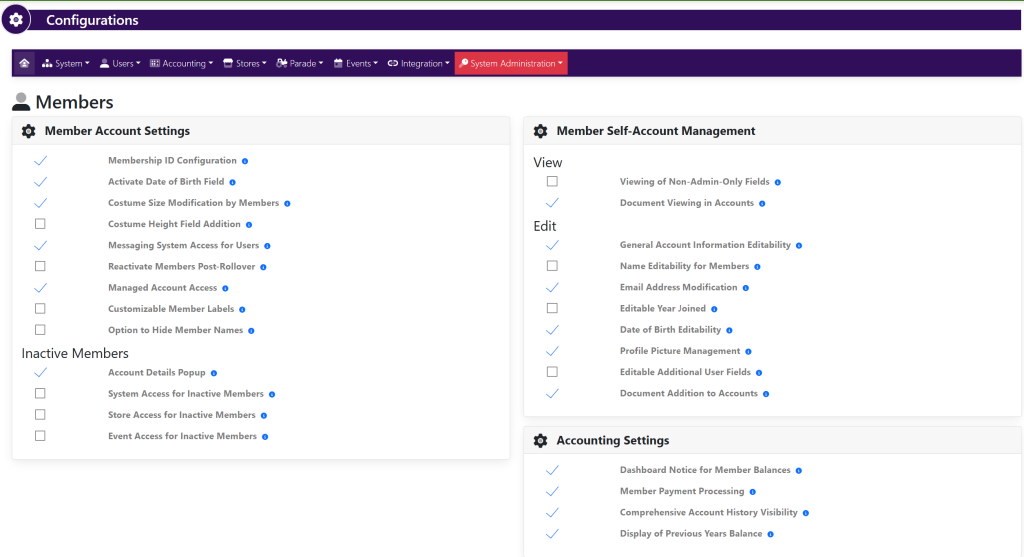Screen dimensions: 1024x557
Task: Open the System dropdown menu
Action: tap(66, 63)
